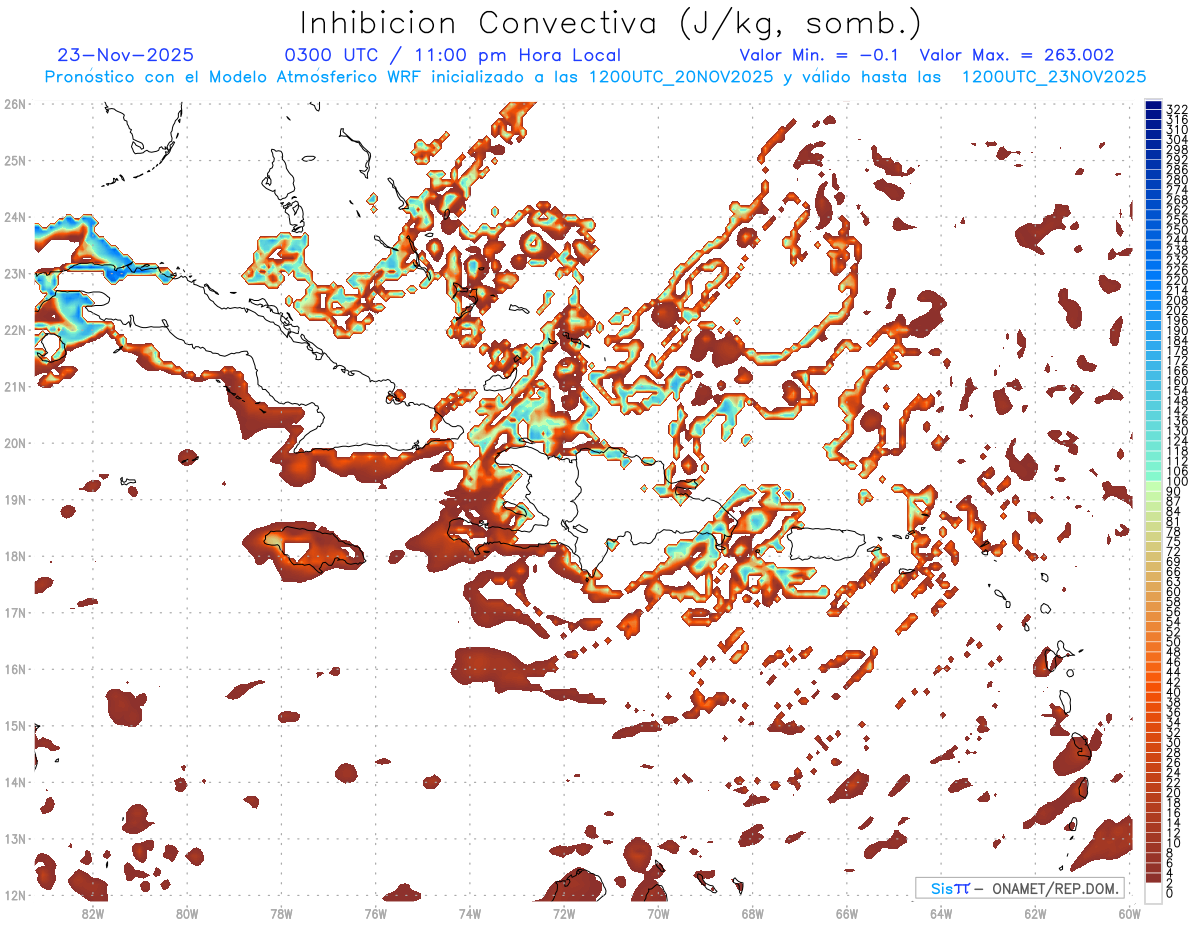Click the 14N latitude label
The image size is (1200, 927).
pyautogui.click(x=14, y=782)
